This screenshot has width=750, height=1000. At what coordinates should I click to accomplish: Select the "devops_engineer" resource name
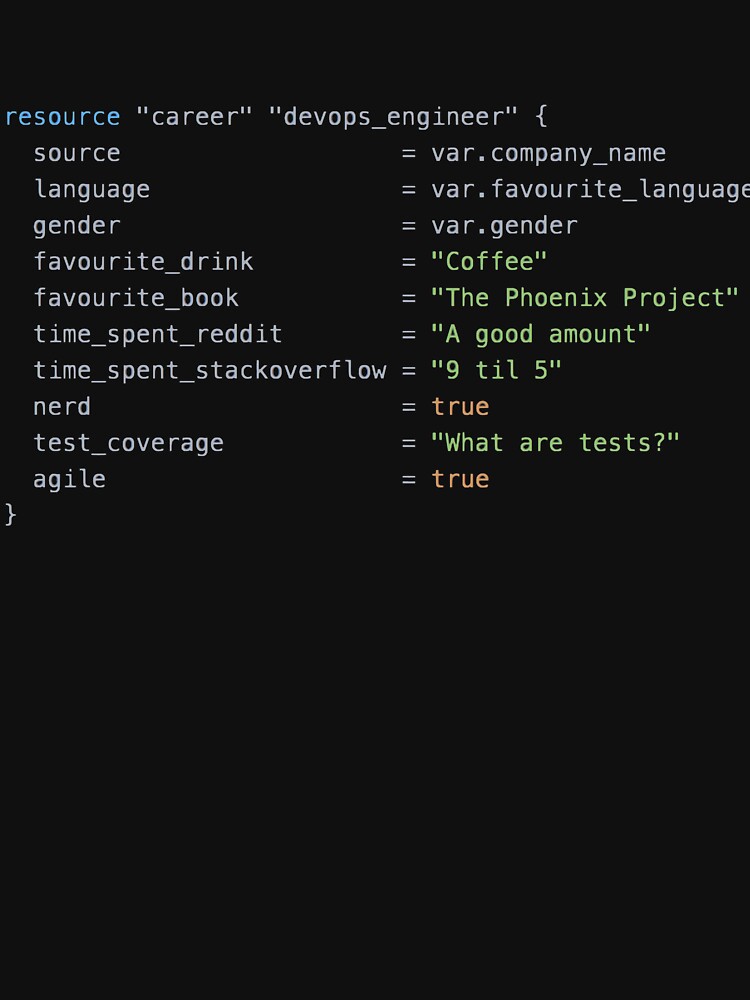click(x=393, y=117)
